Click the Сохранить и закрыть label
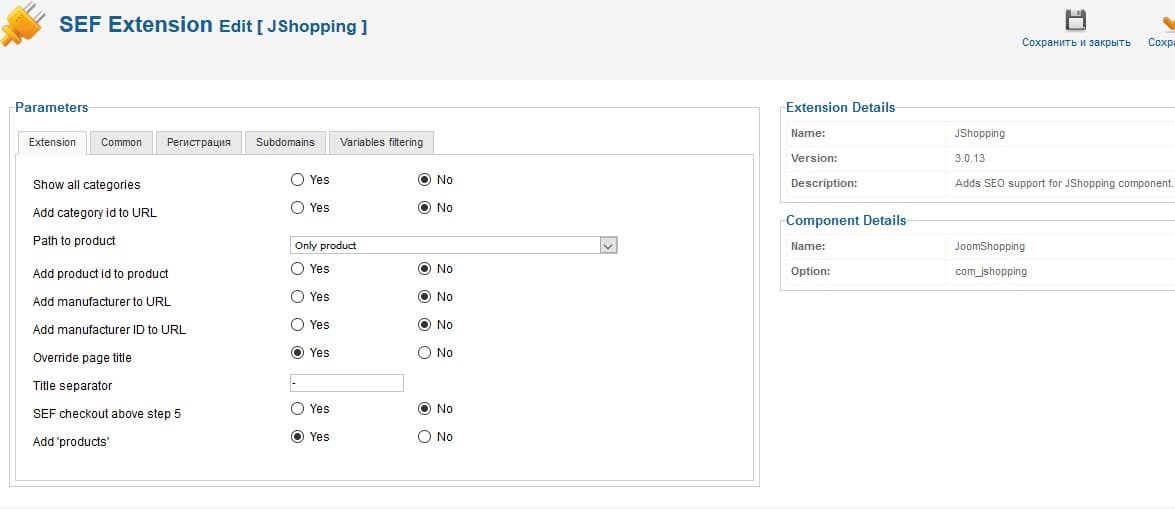This screenshot has width=1175, height=509. tap(1076, 42)
